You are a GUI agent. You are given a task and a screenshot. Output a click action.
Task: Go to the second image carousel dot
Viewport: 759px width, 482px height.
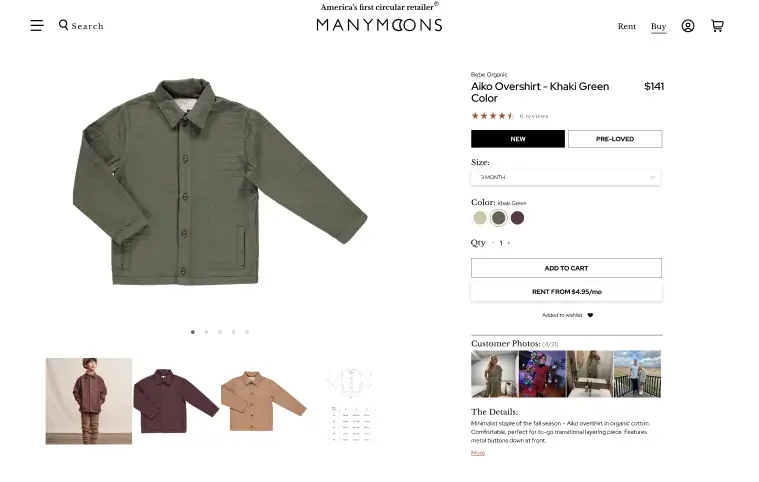click(207, 332)
